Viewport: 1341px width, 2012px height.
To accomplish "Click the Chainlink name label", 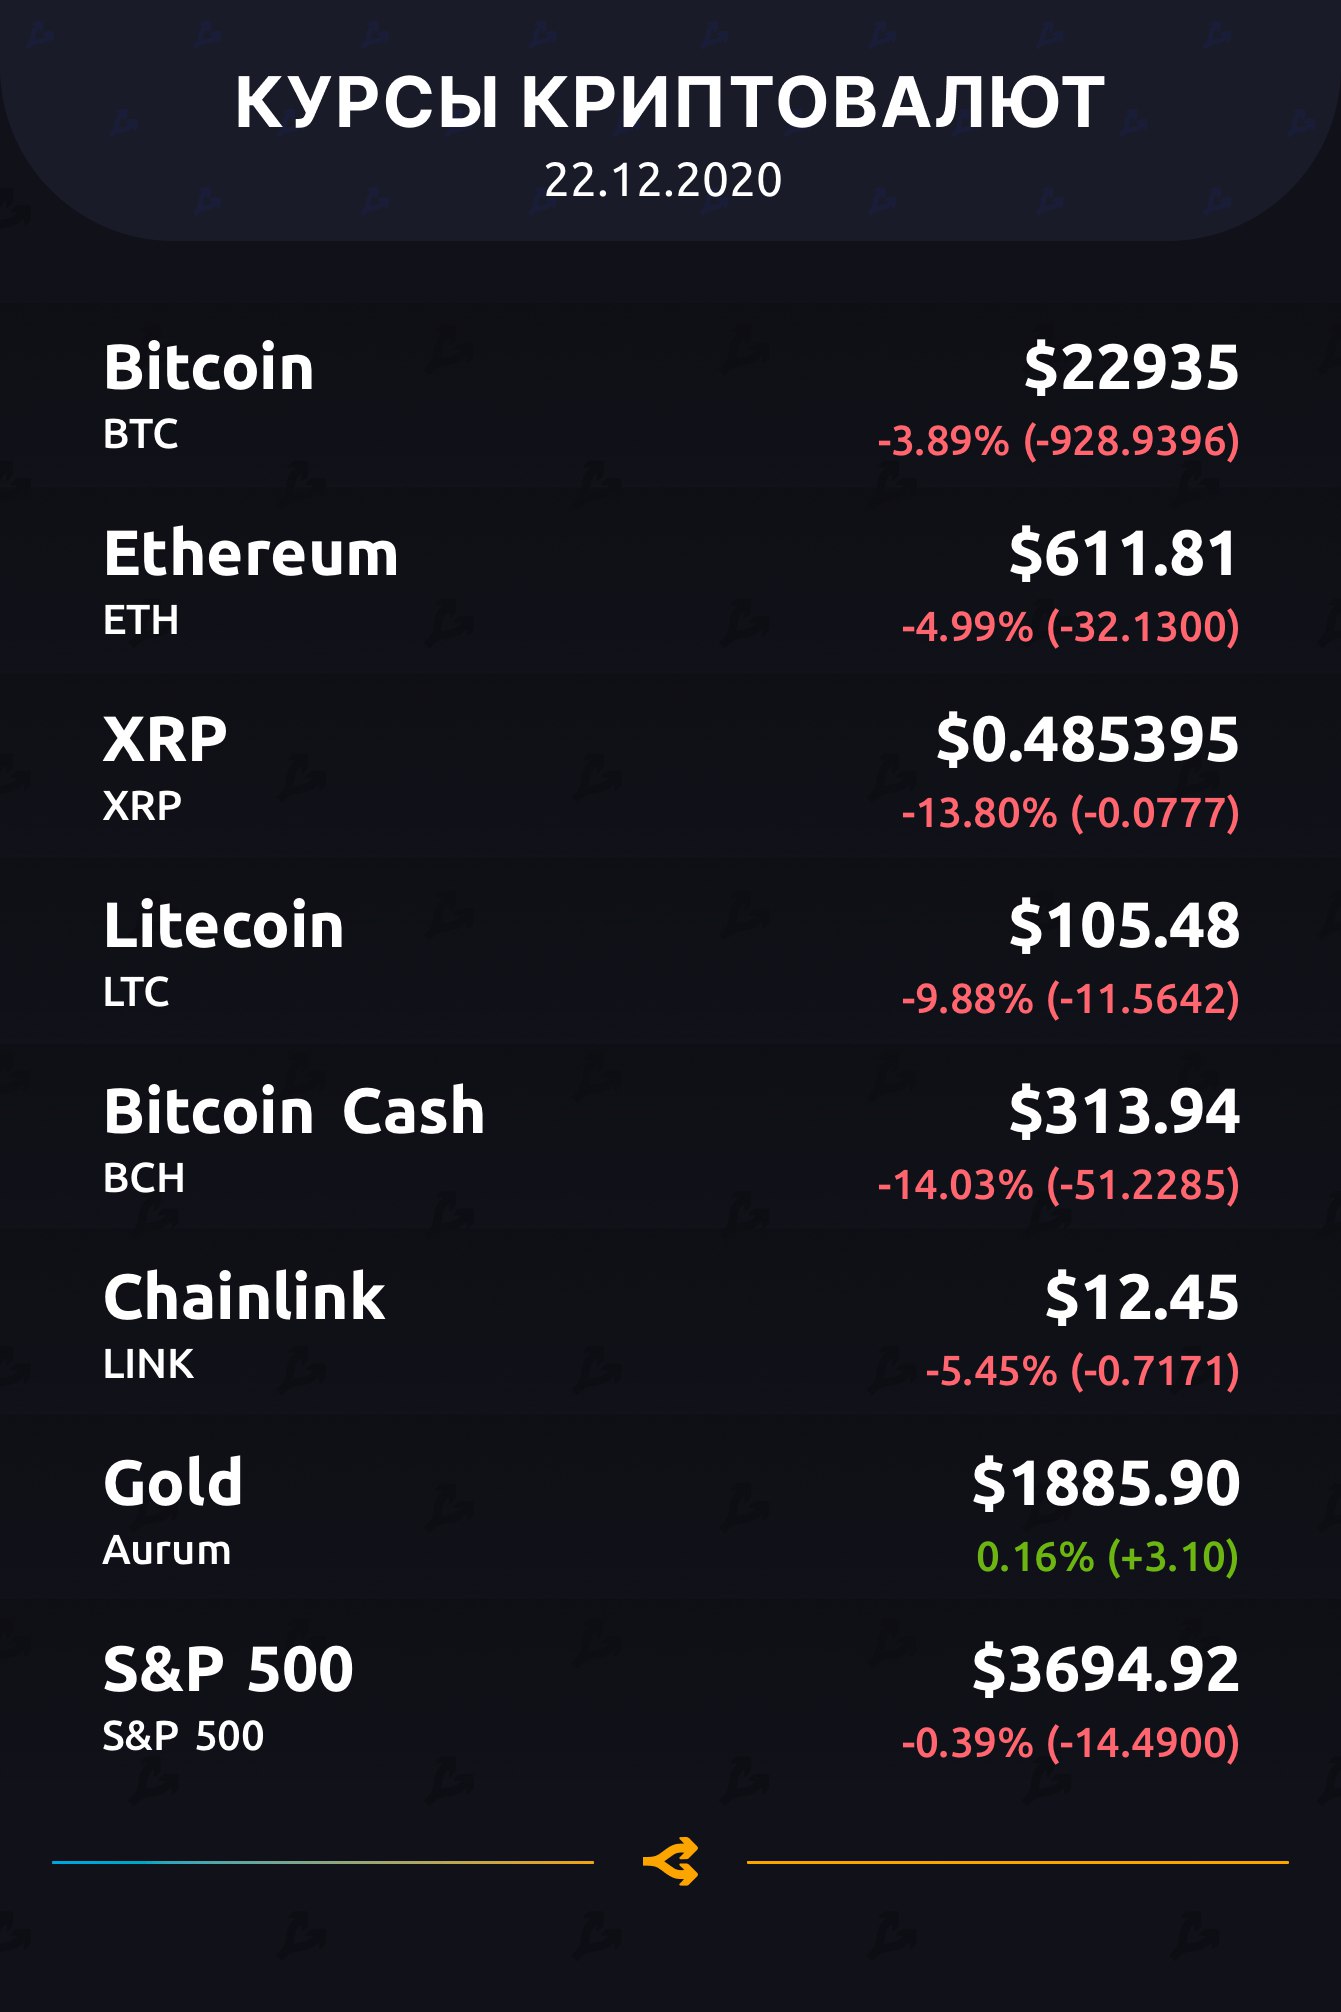I will pyautogui.click(x=245, y=1298).
